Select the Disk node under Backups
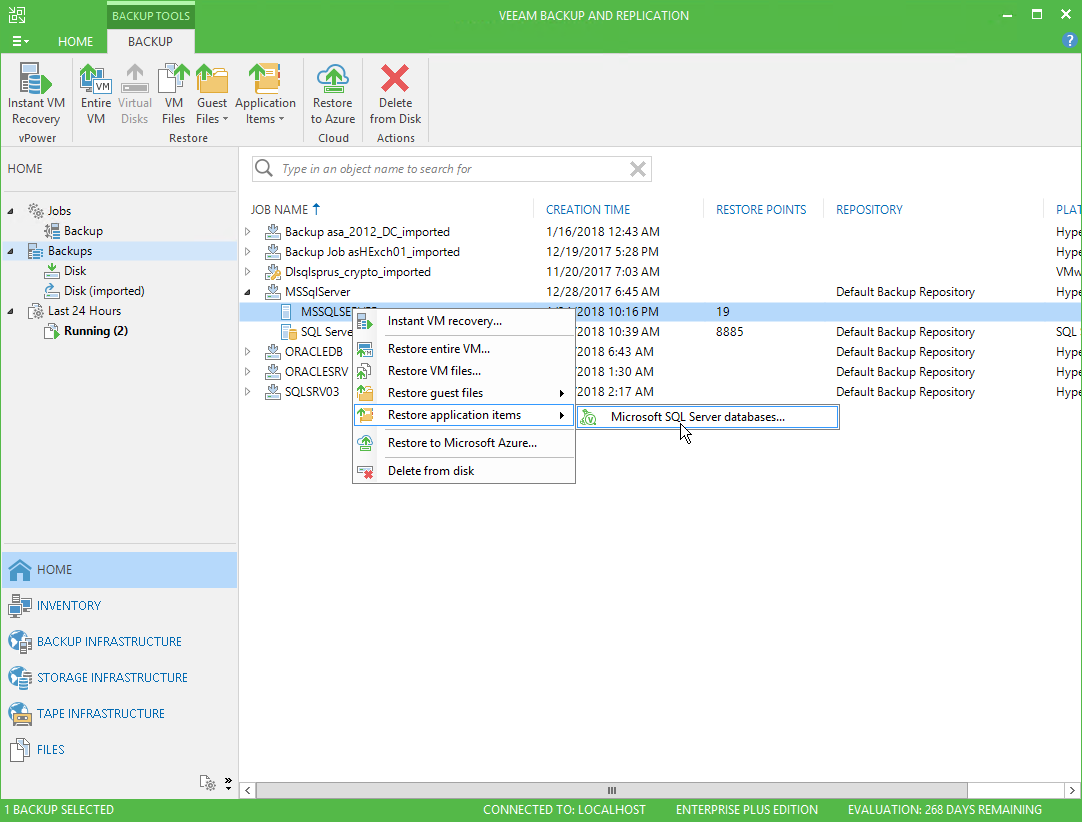This screenshot has width=1082, height=822. pyautogui.click(x=75, y=271)
